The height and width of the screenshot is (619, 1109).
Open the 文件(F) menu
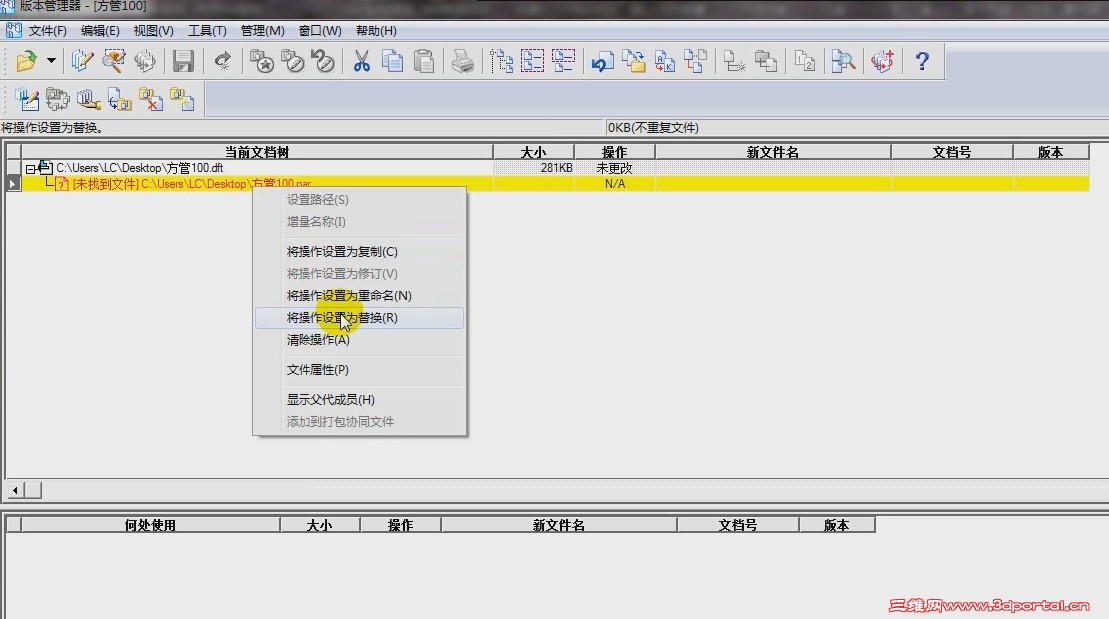[x=47, y=30]
